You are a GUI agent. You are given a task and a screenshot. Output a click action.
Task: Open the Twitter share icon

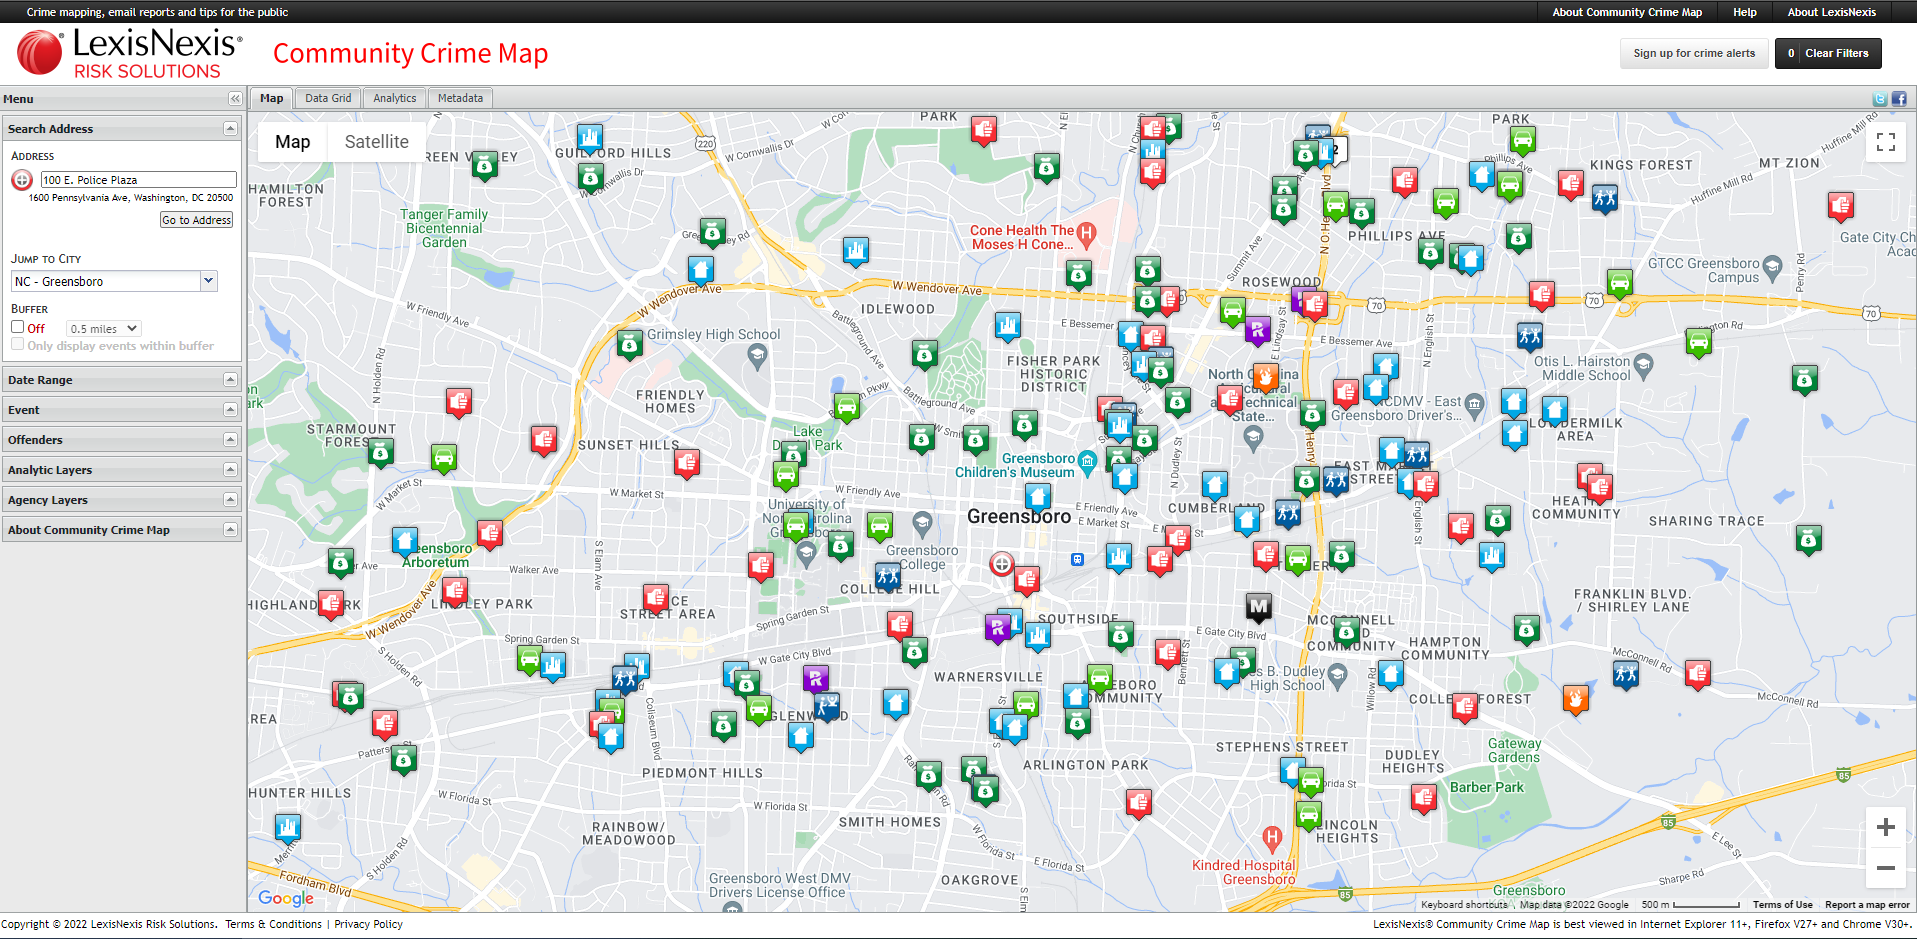[x=1880, y=99]
